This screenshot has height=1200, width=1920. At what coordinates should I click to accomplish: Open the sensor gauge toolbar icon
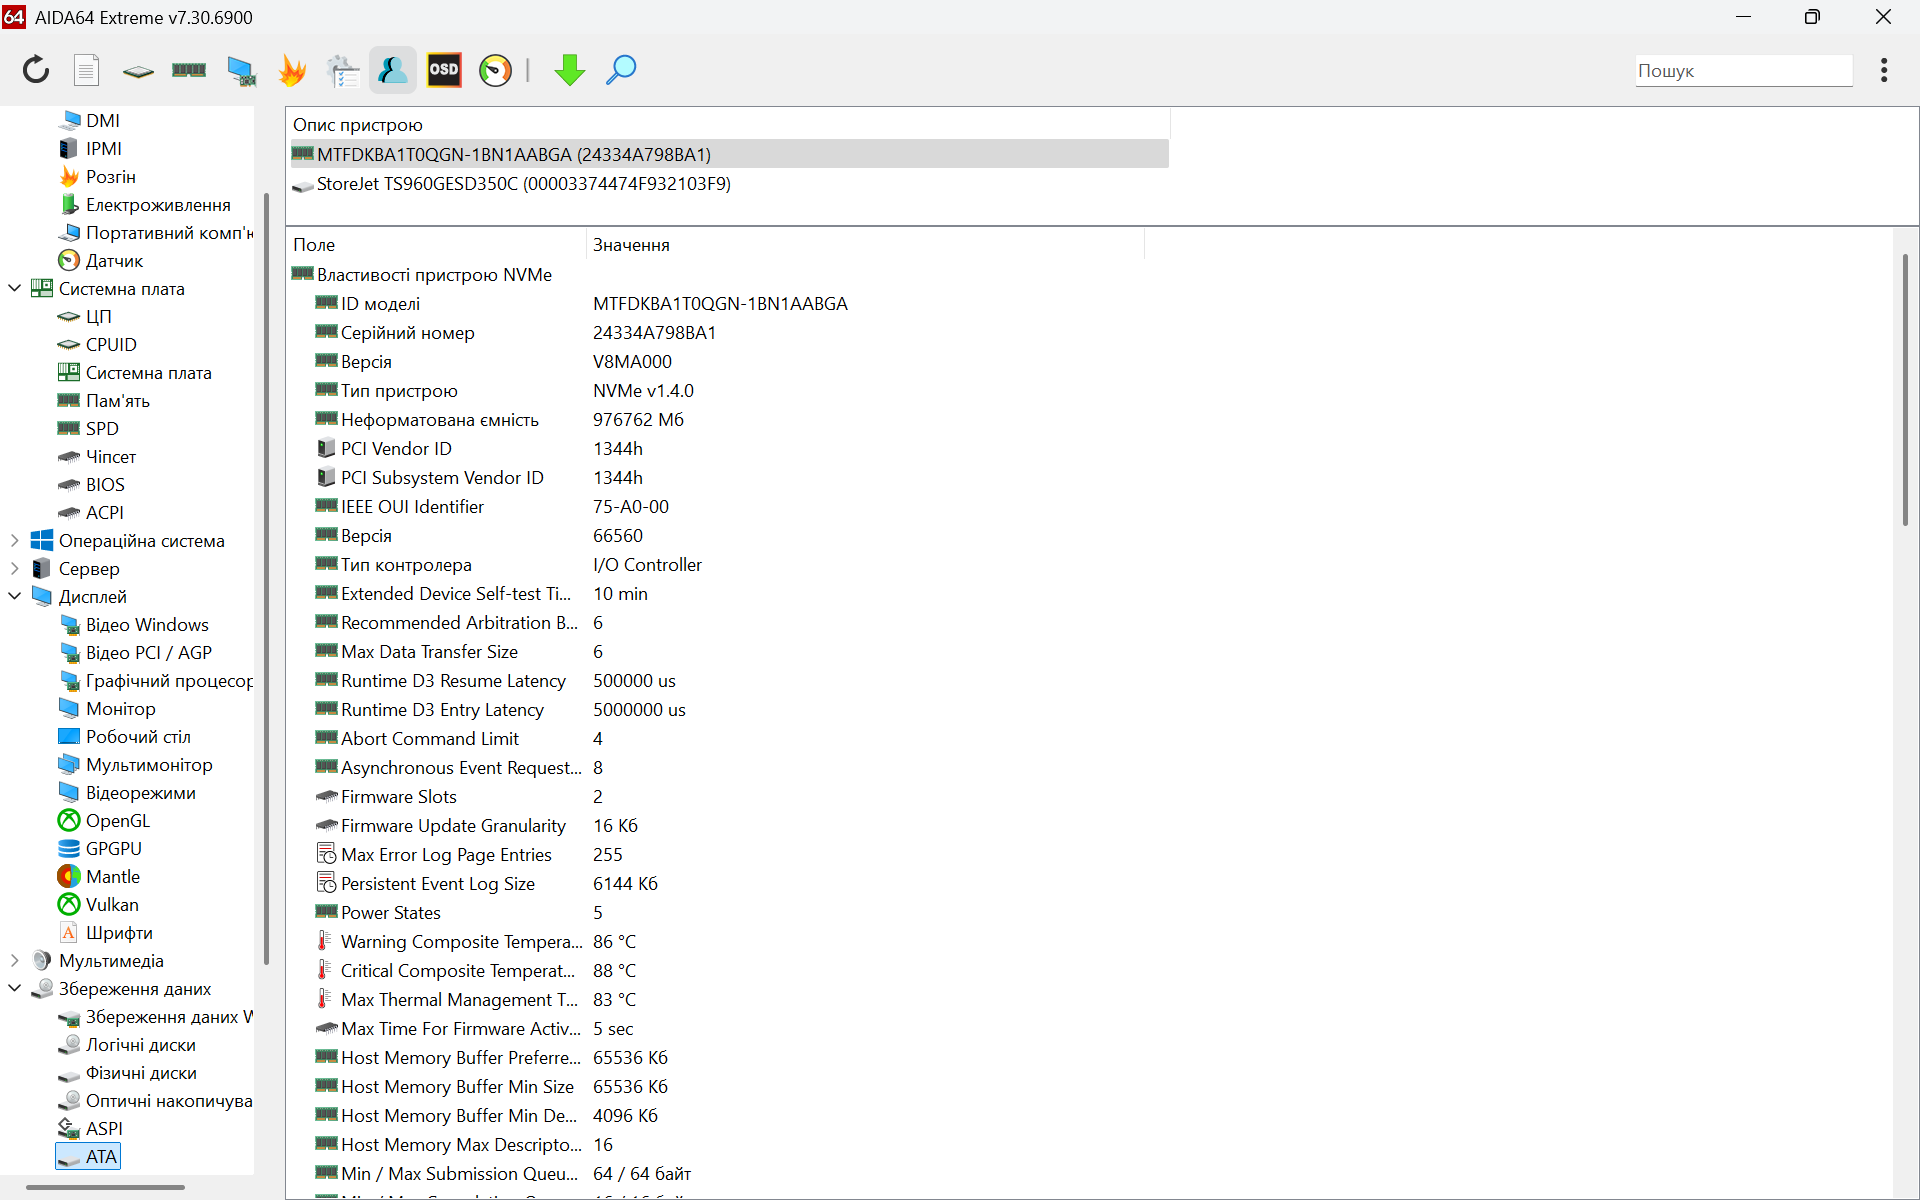click(x=495, y=70)
